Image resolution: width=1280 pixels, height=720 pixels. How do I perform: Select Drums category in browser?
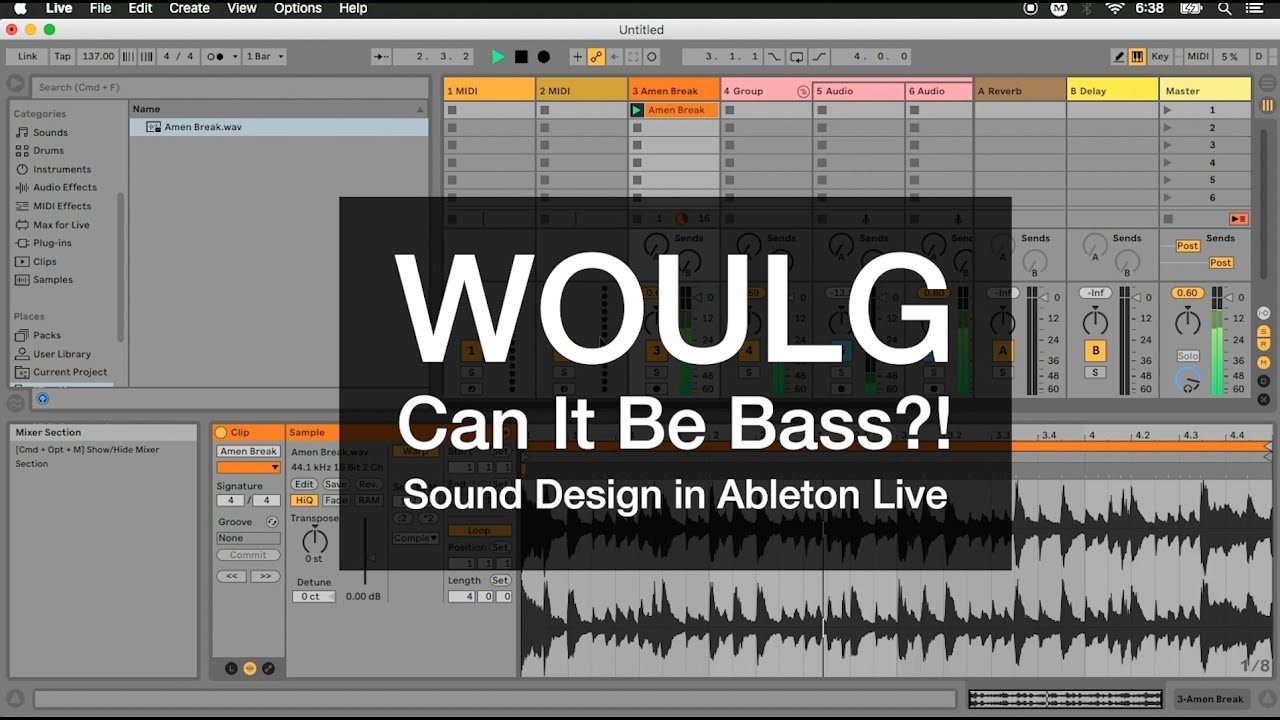pos(48,151)
